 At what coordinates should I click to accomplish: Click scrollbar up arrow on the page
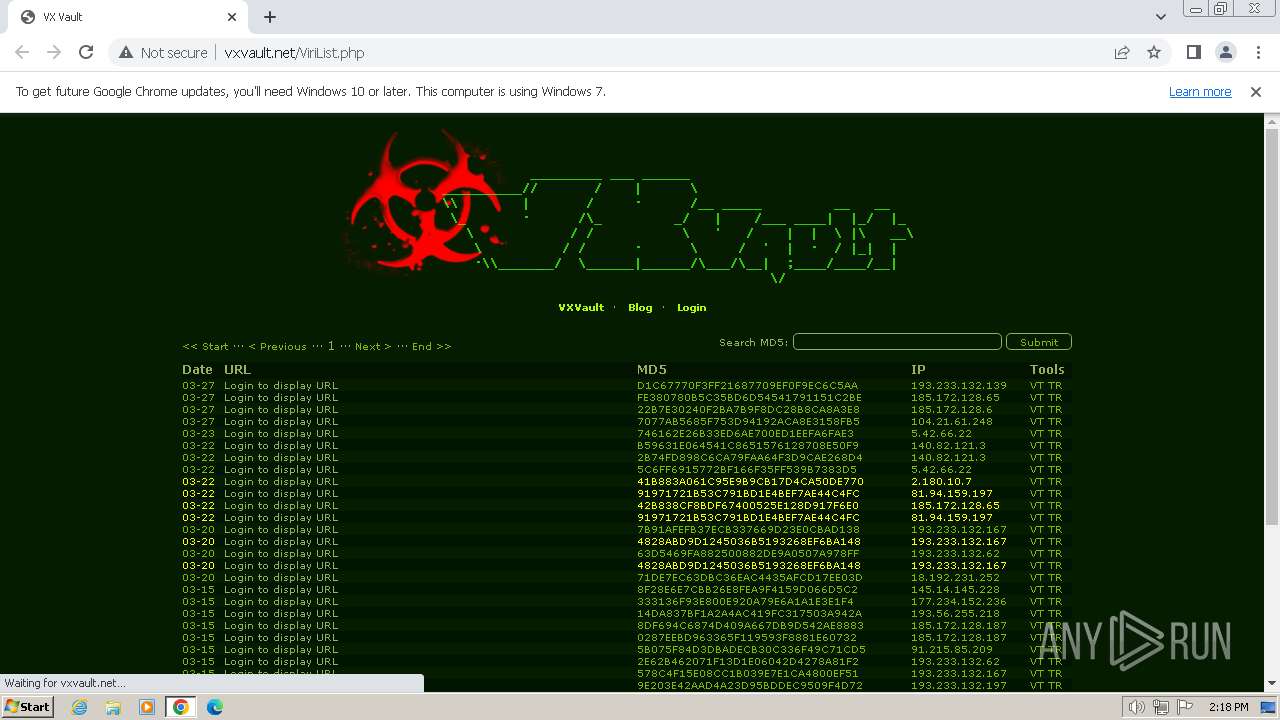(x=1272, y=122)
